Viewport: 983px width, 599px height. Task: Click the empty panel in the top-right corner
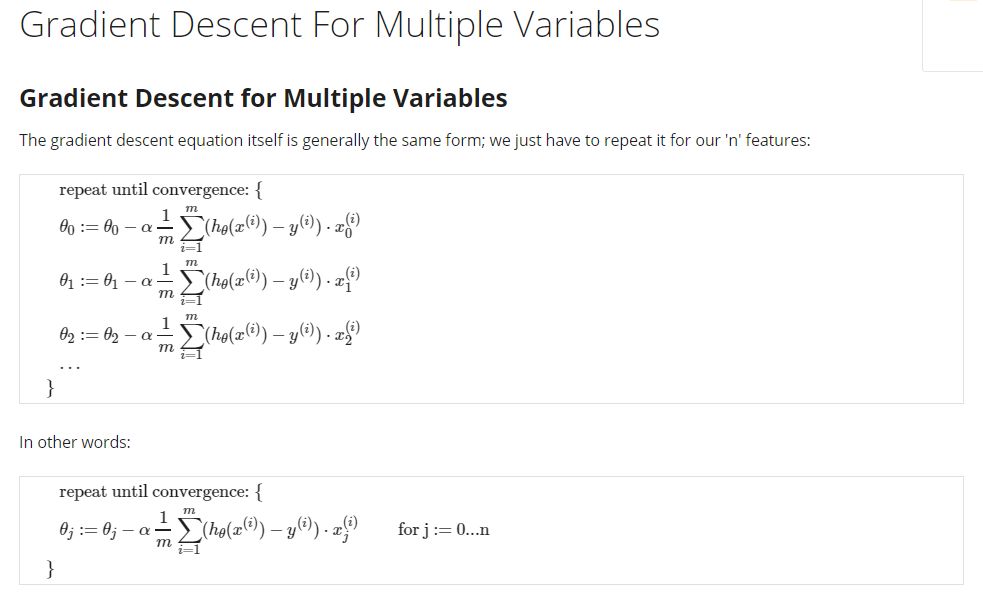click(x=953, y=38)
